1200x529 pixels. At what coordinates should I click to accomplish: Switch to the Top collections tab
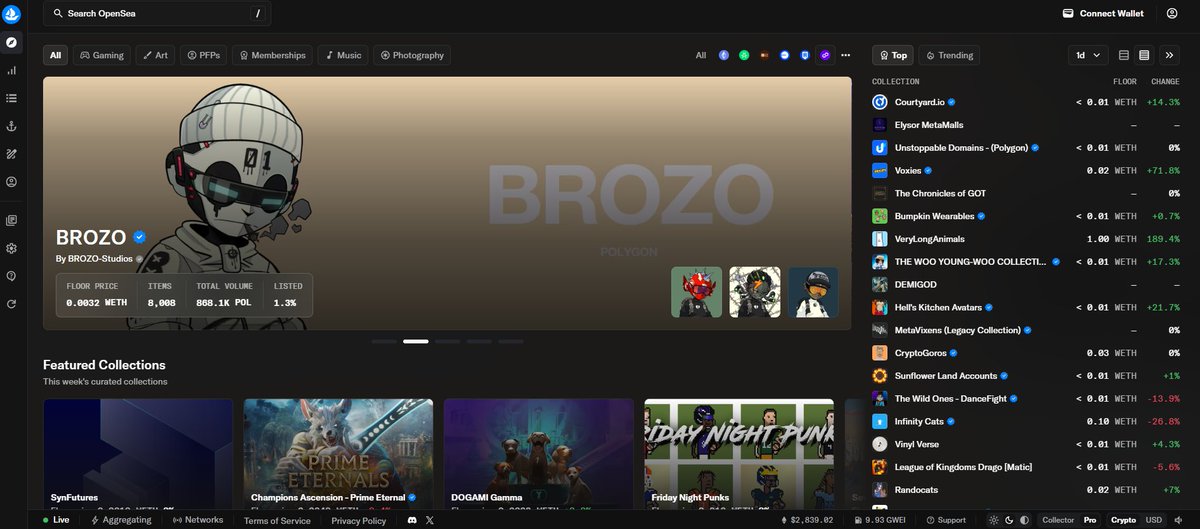pos(892,55)
